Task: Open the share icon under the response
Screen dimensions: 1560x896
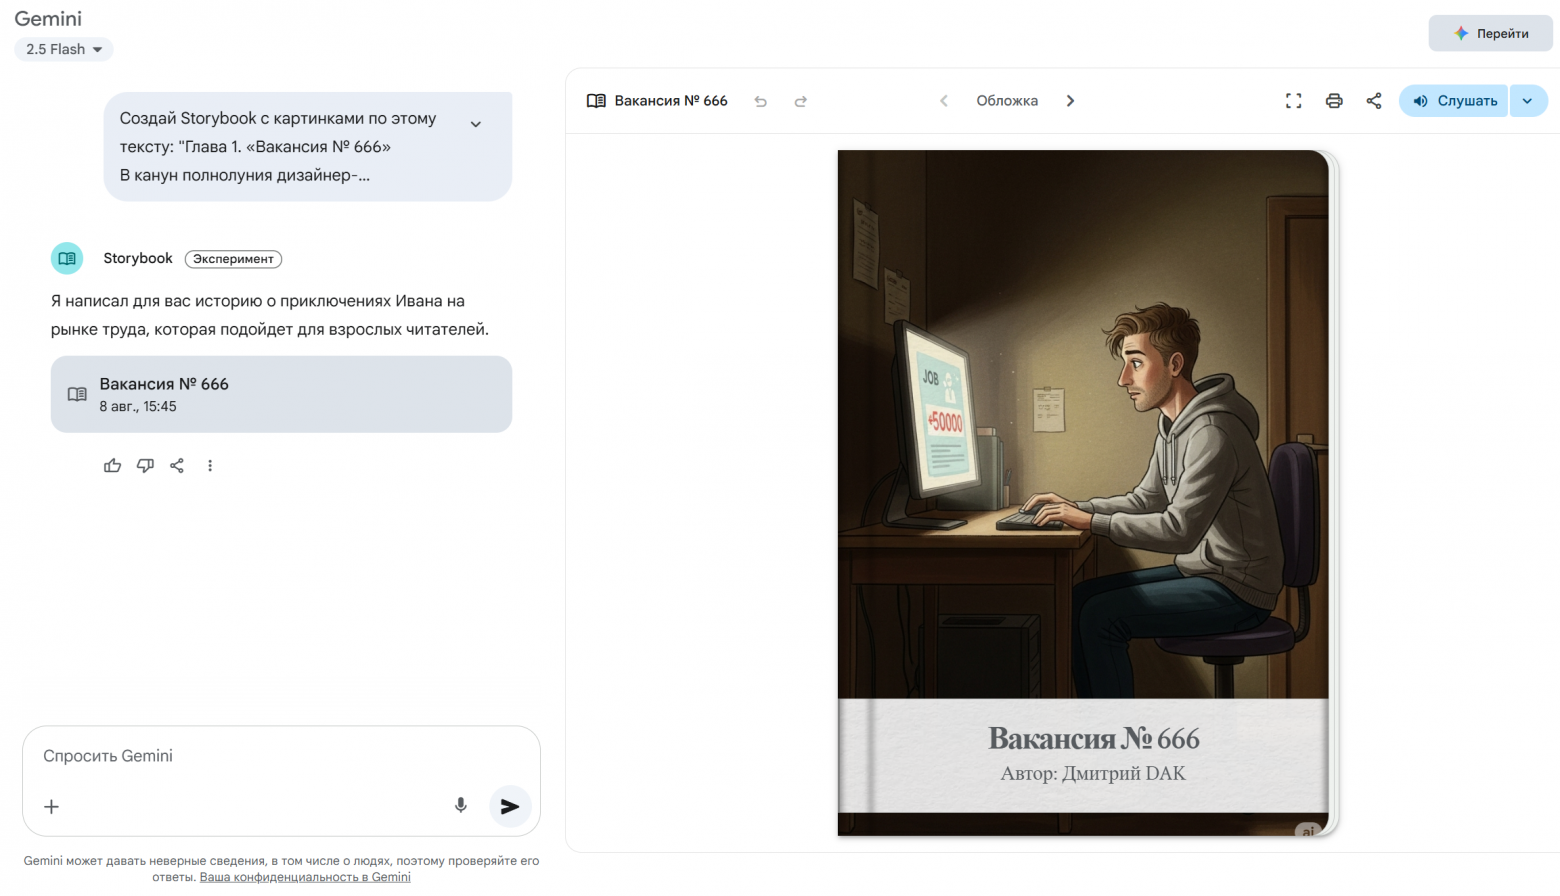Action: (177, 465)
